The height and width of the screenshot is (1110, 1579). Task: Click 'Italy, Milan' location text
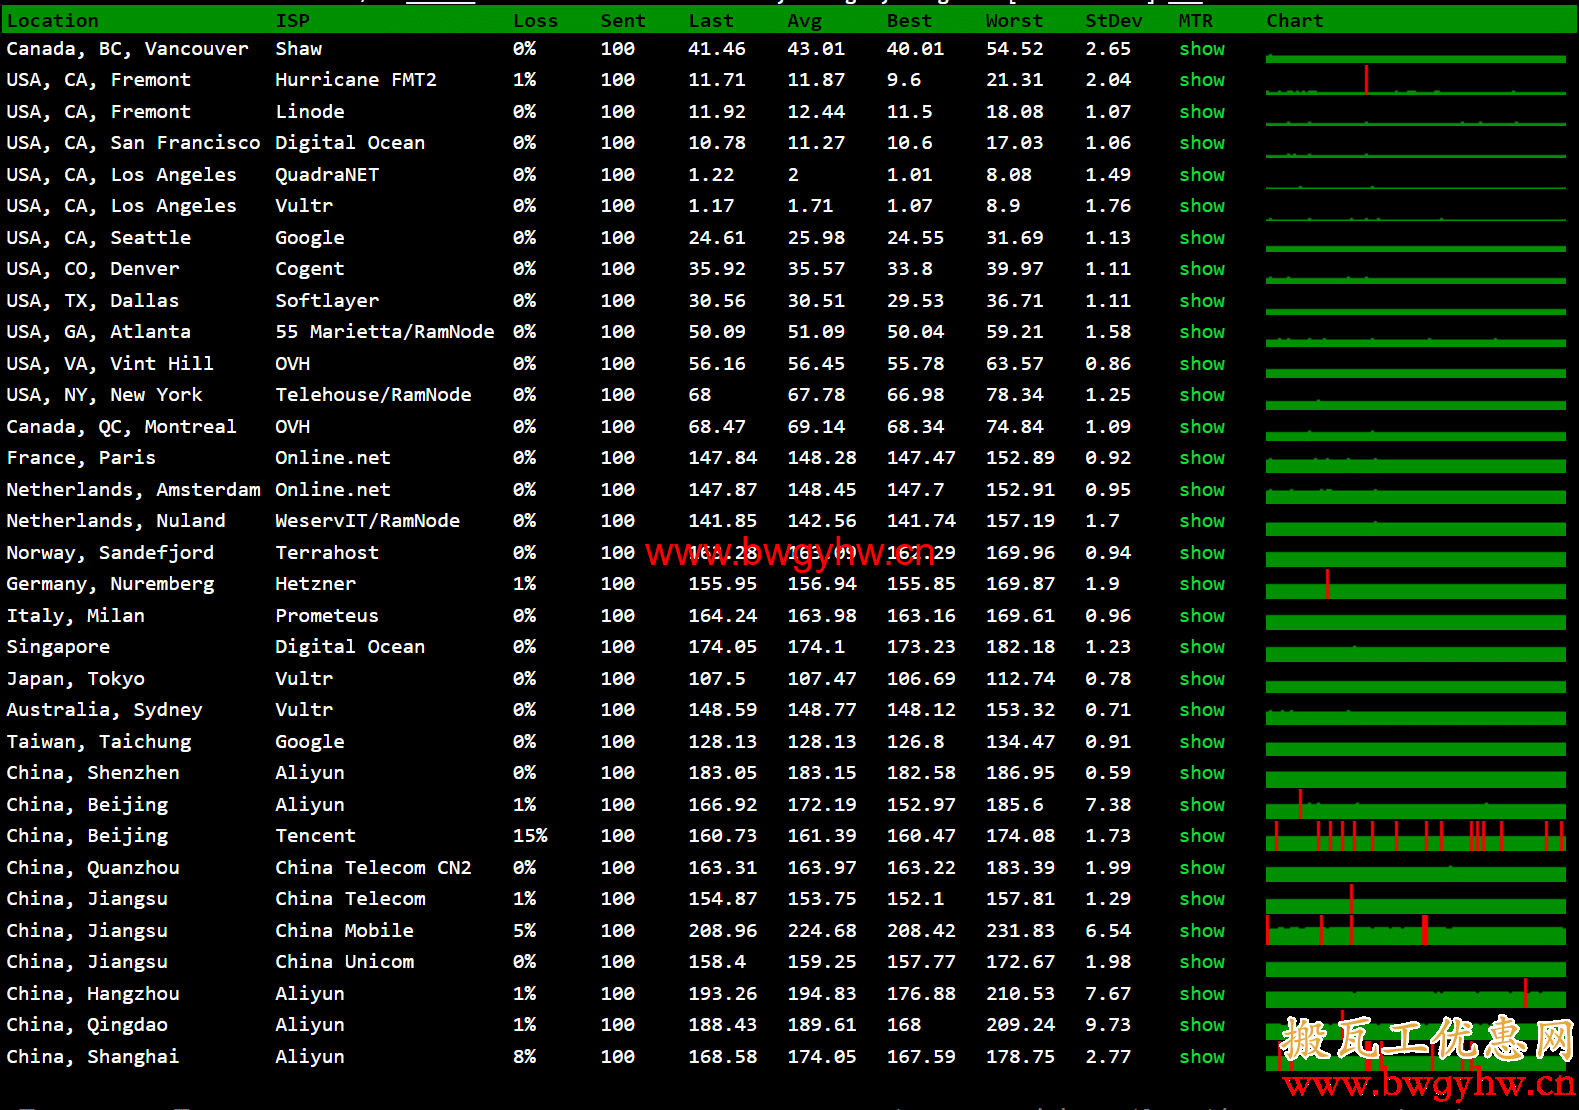point(75,616)
